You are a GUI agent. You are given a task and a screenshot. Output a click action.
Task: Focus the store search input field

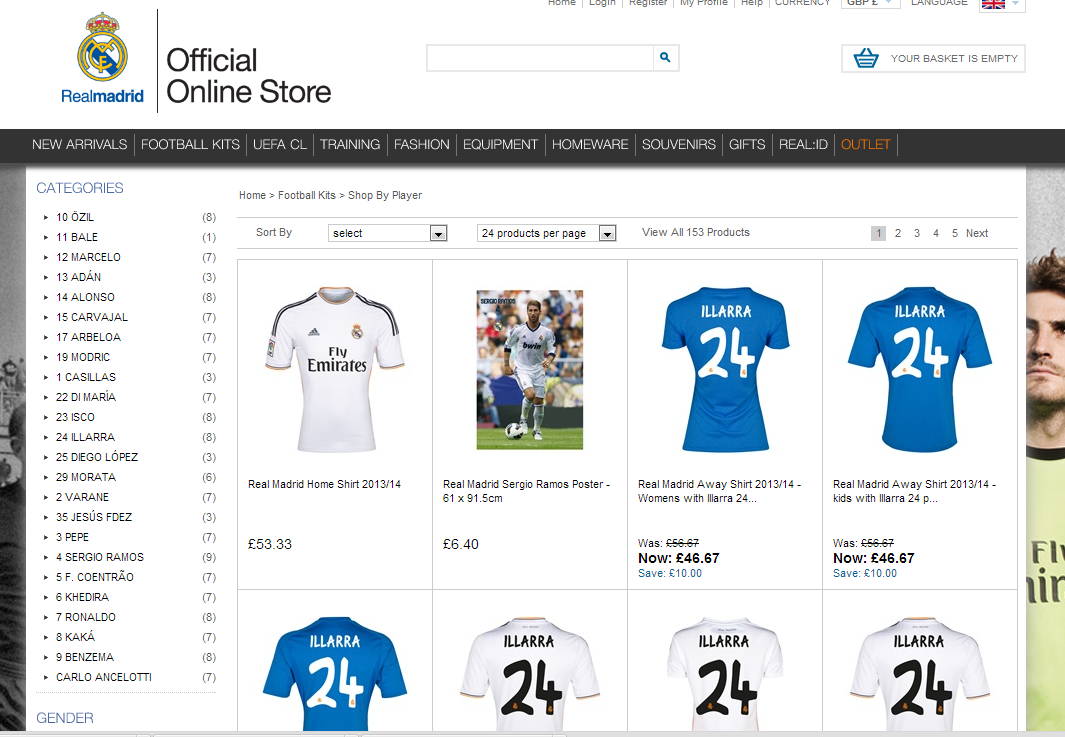tap(540, 58)
